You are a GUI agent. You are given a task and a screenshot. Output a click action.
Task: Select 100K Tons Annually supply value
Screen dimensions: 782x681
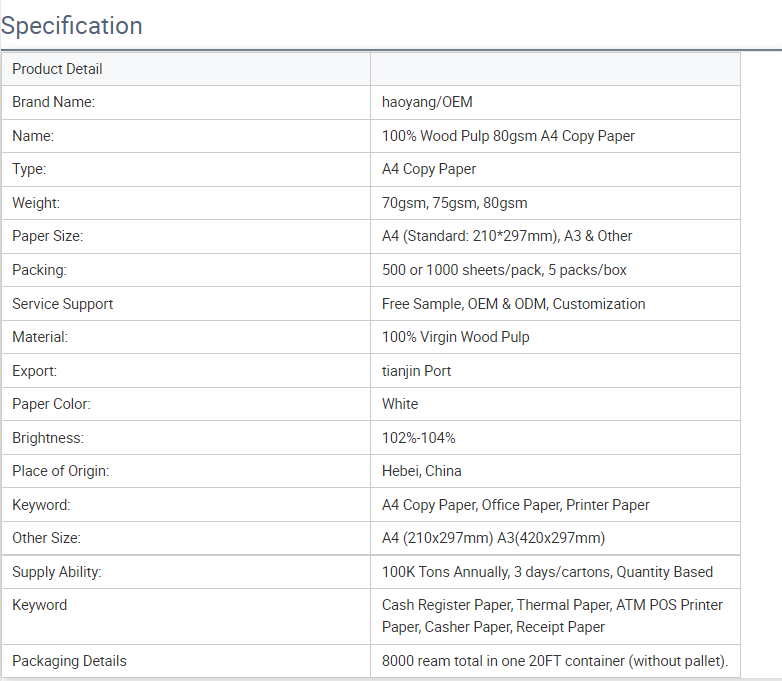(x=547, y=572)
